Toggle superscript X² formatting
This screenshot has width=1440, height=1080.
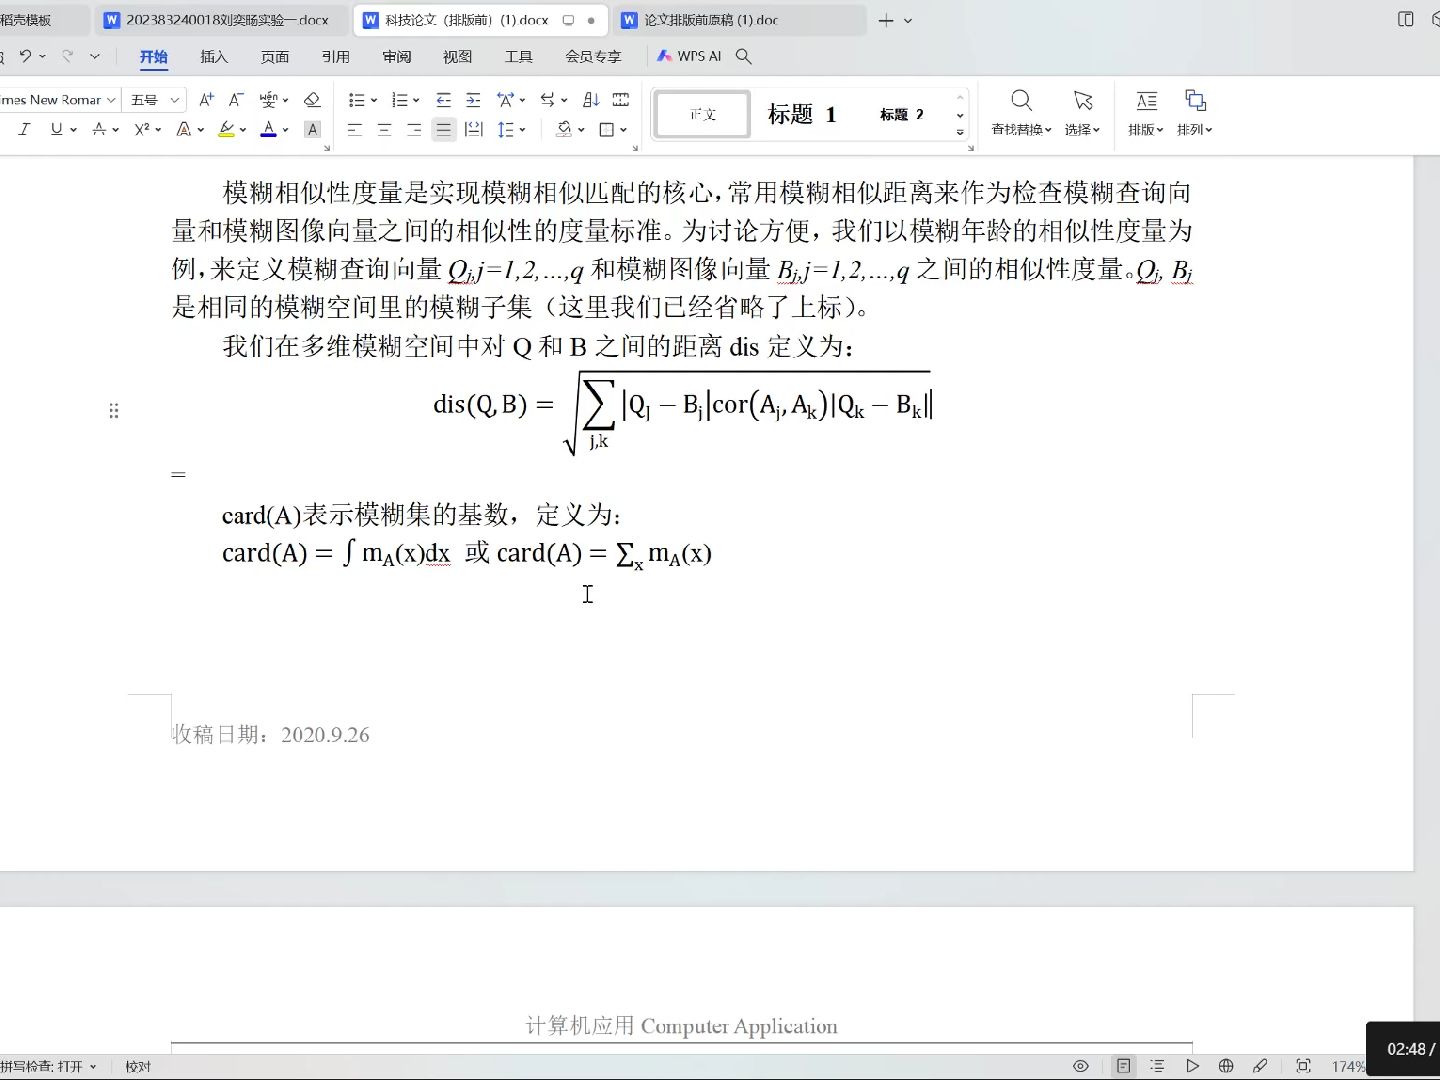pyautogui.click(x=142, y=129)
